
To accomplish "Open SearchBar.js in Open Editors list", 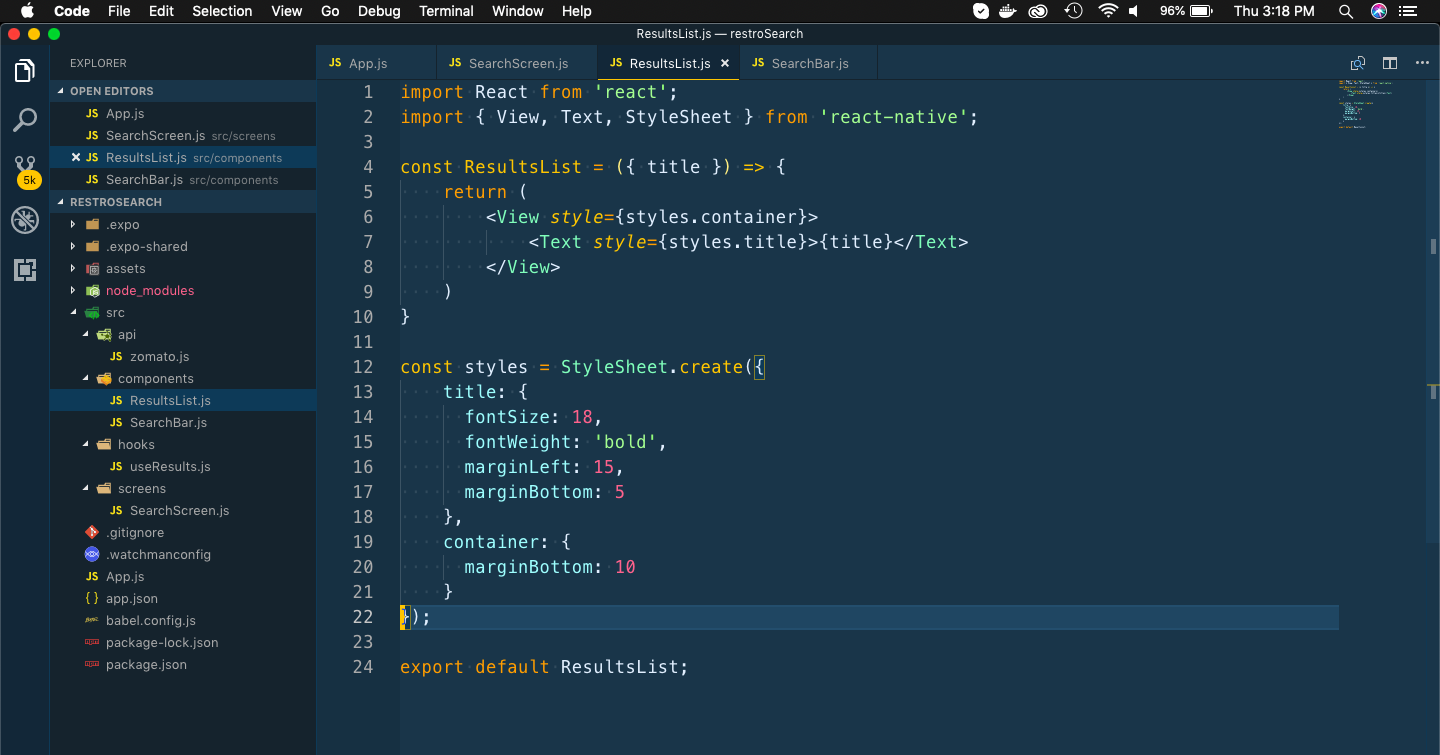I will [183, 179].
